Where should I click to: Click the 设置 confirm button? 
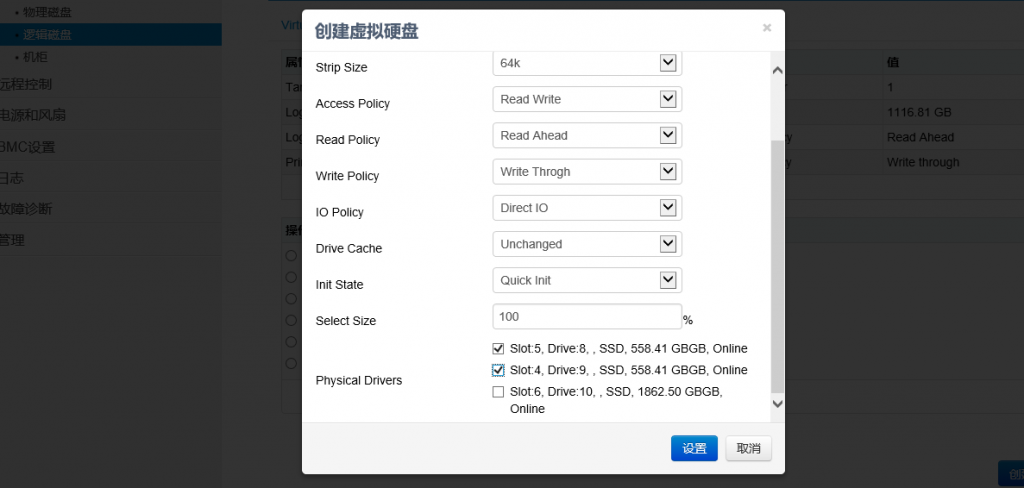[x=694, y=449]
